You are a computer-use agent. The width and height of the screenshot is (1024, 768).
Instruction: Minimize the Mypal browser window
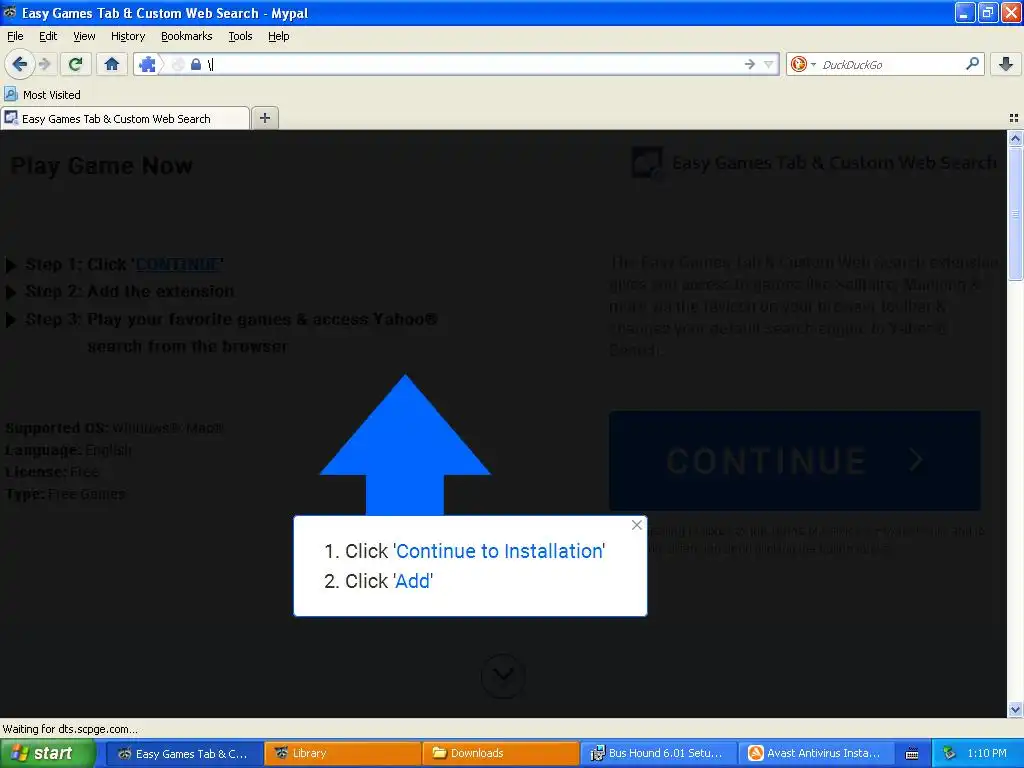tap(965, 12)
